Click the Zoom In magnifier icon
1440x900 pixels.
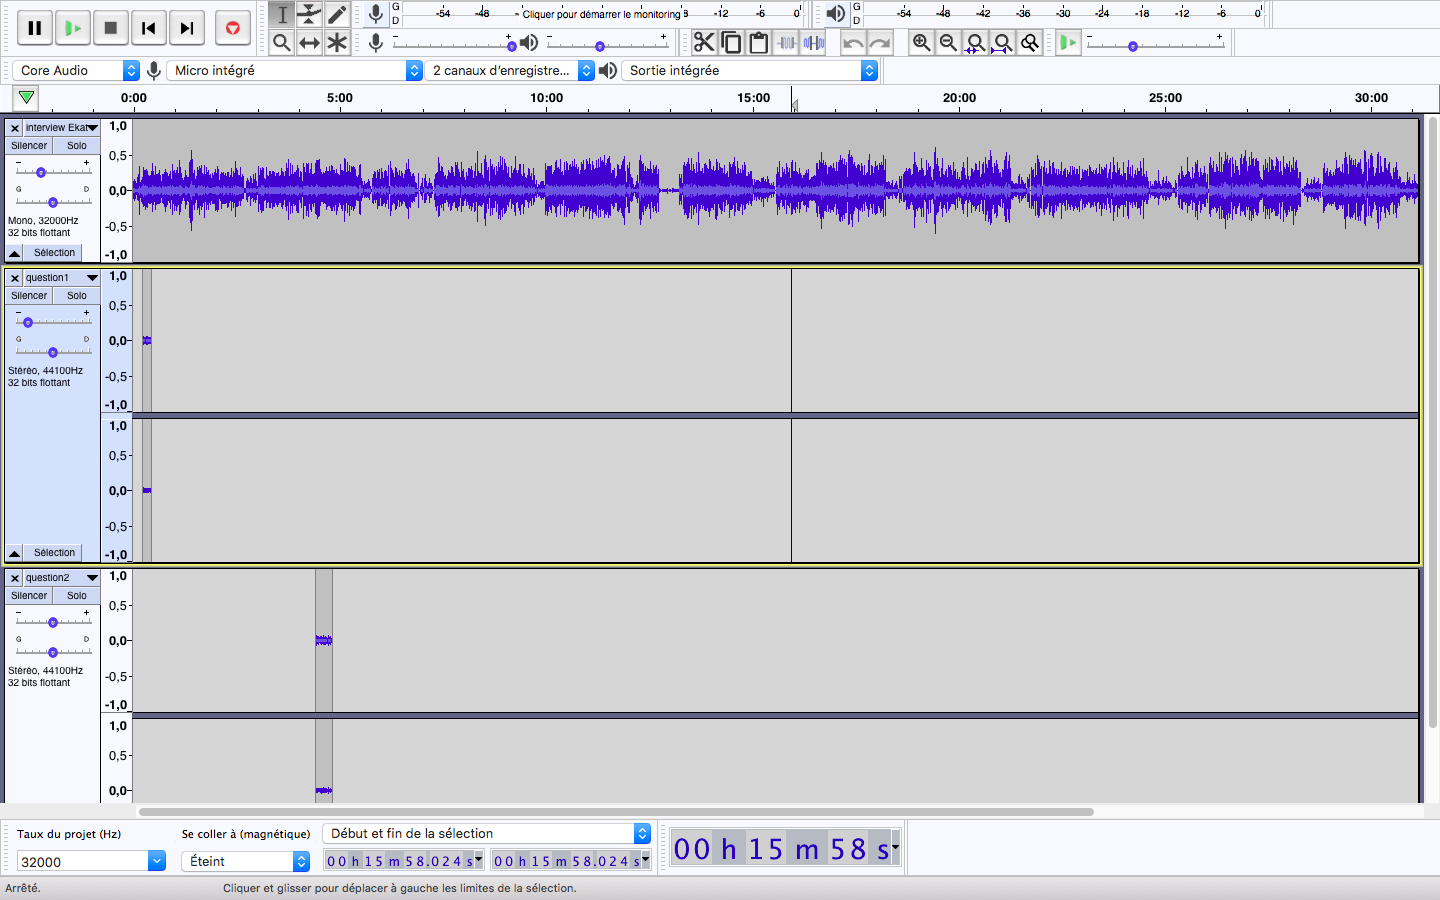tap(921, 42)
